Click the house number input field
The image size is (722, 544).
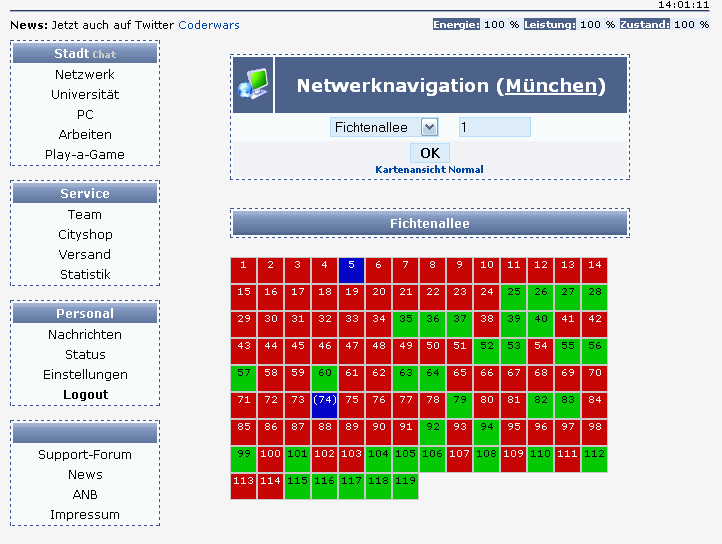point(495,127)
